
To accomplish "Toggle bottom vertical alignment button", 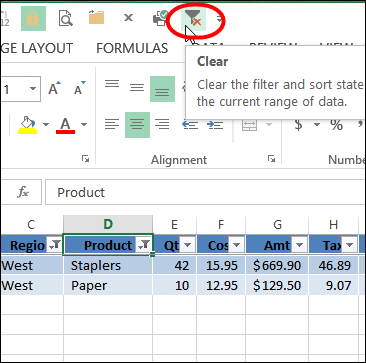I will click(x=162, y=89).
